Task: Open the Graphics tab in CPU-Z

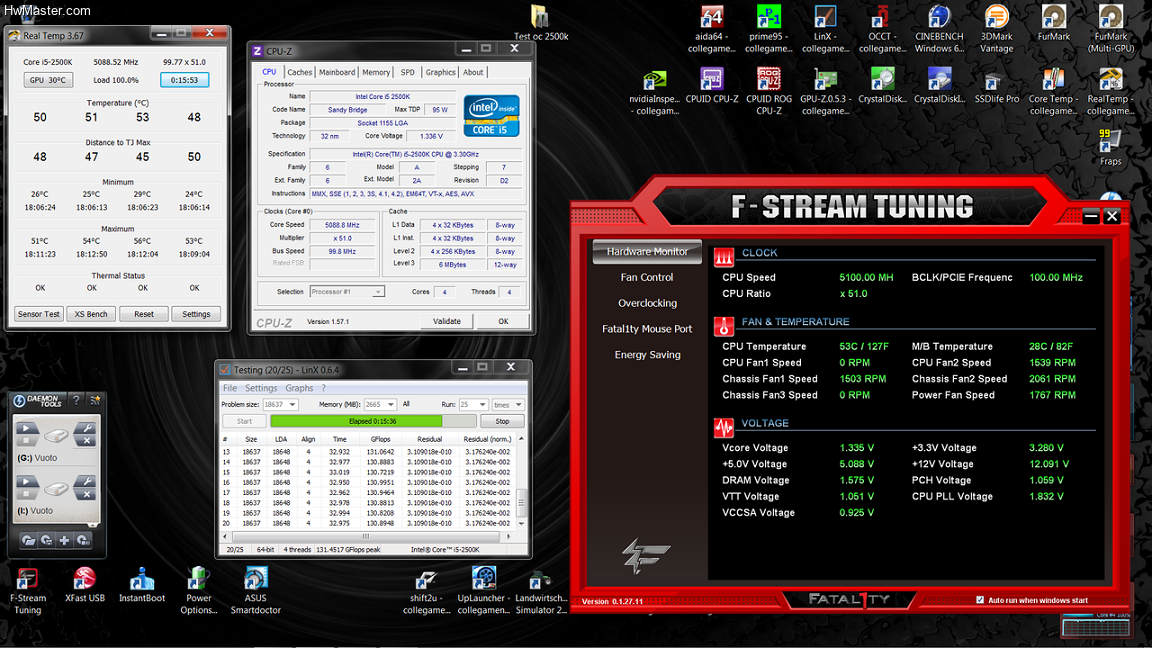Action: pyautogui.click(x=440, y=72)
